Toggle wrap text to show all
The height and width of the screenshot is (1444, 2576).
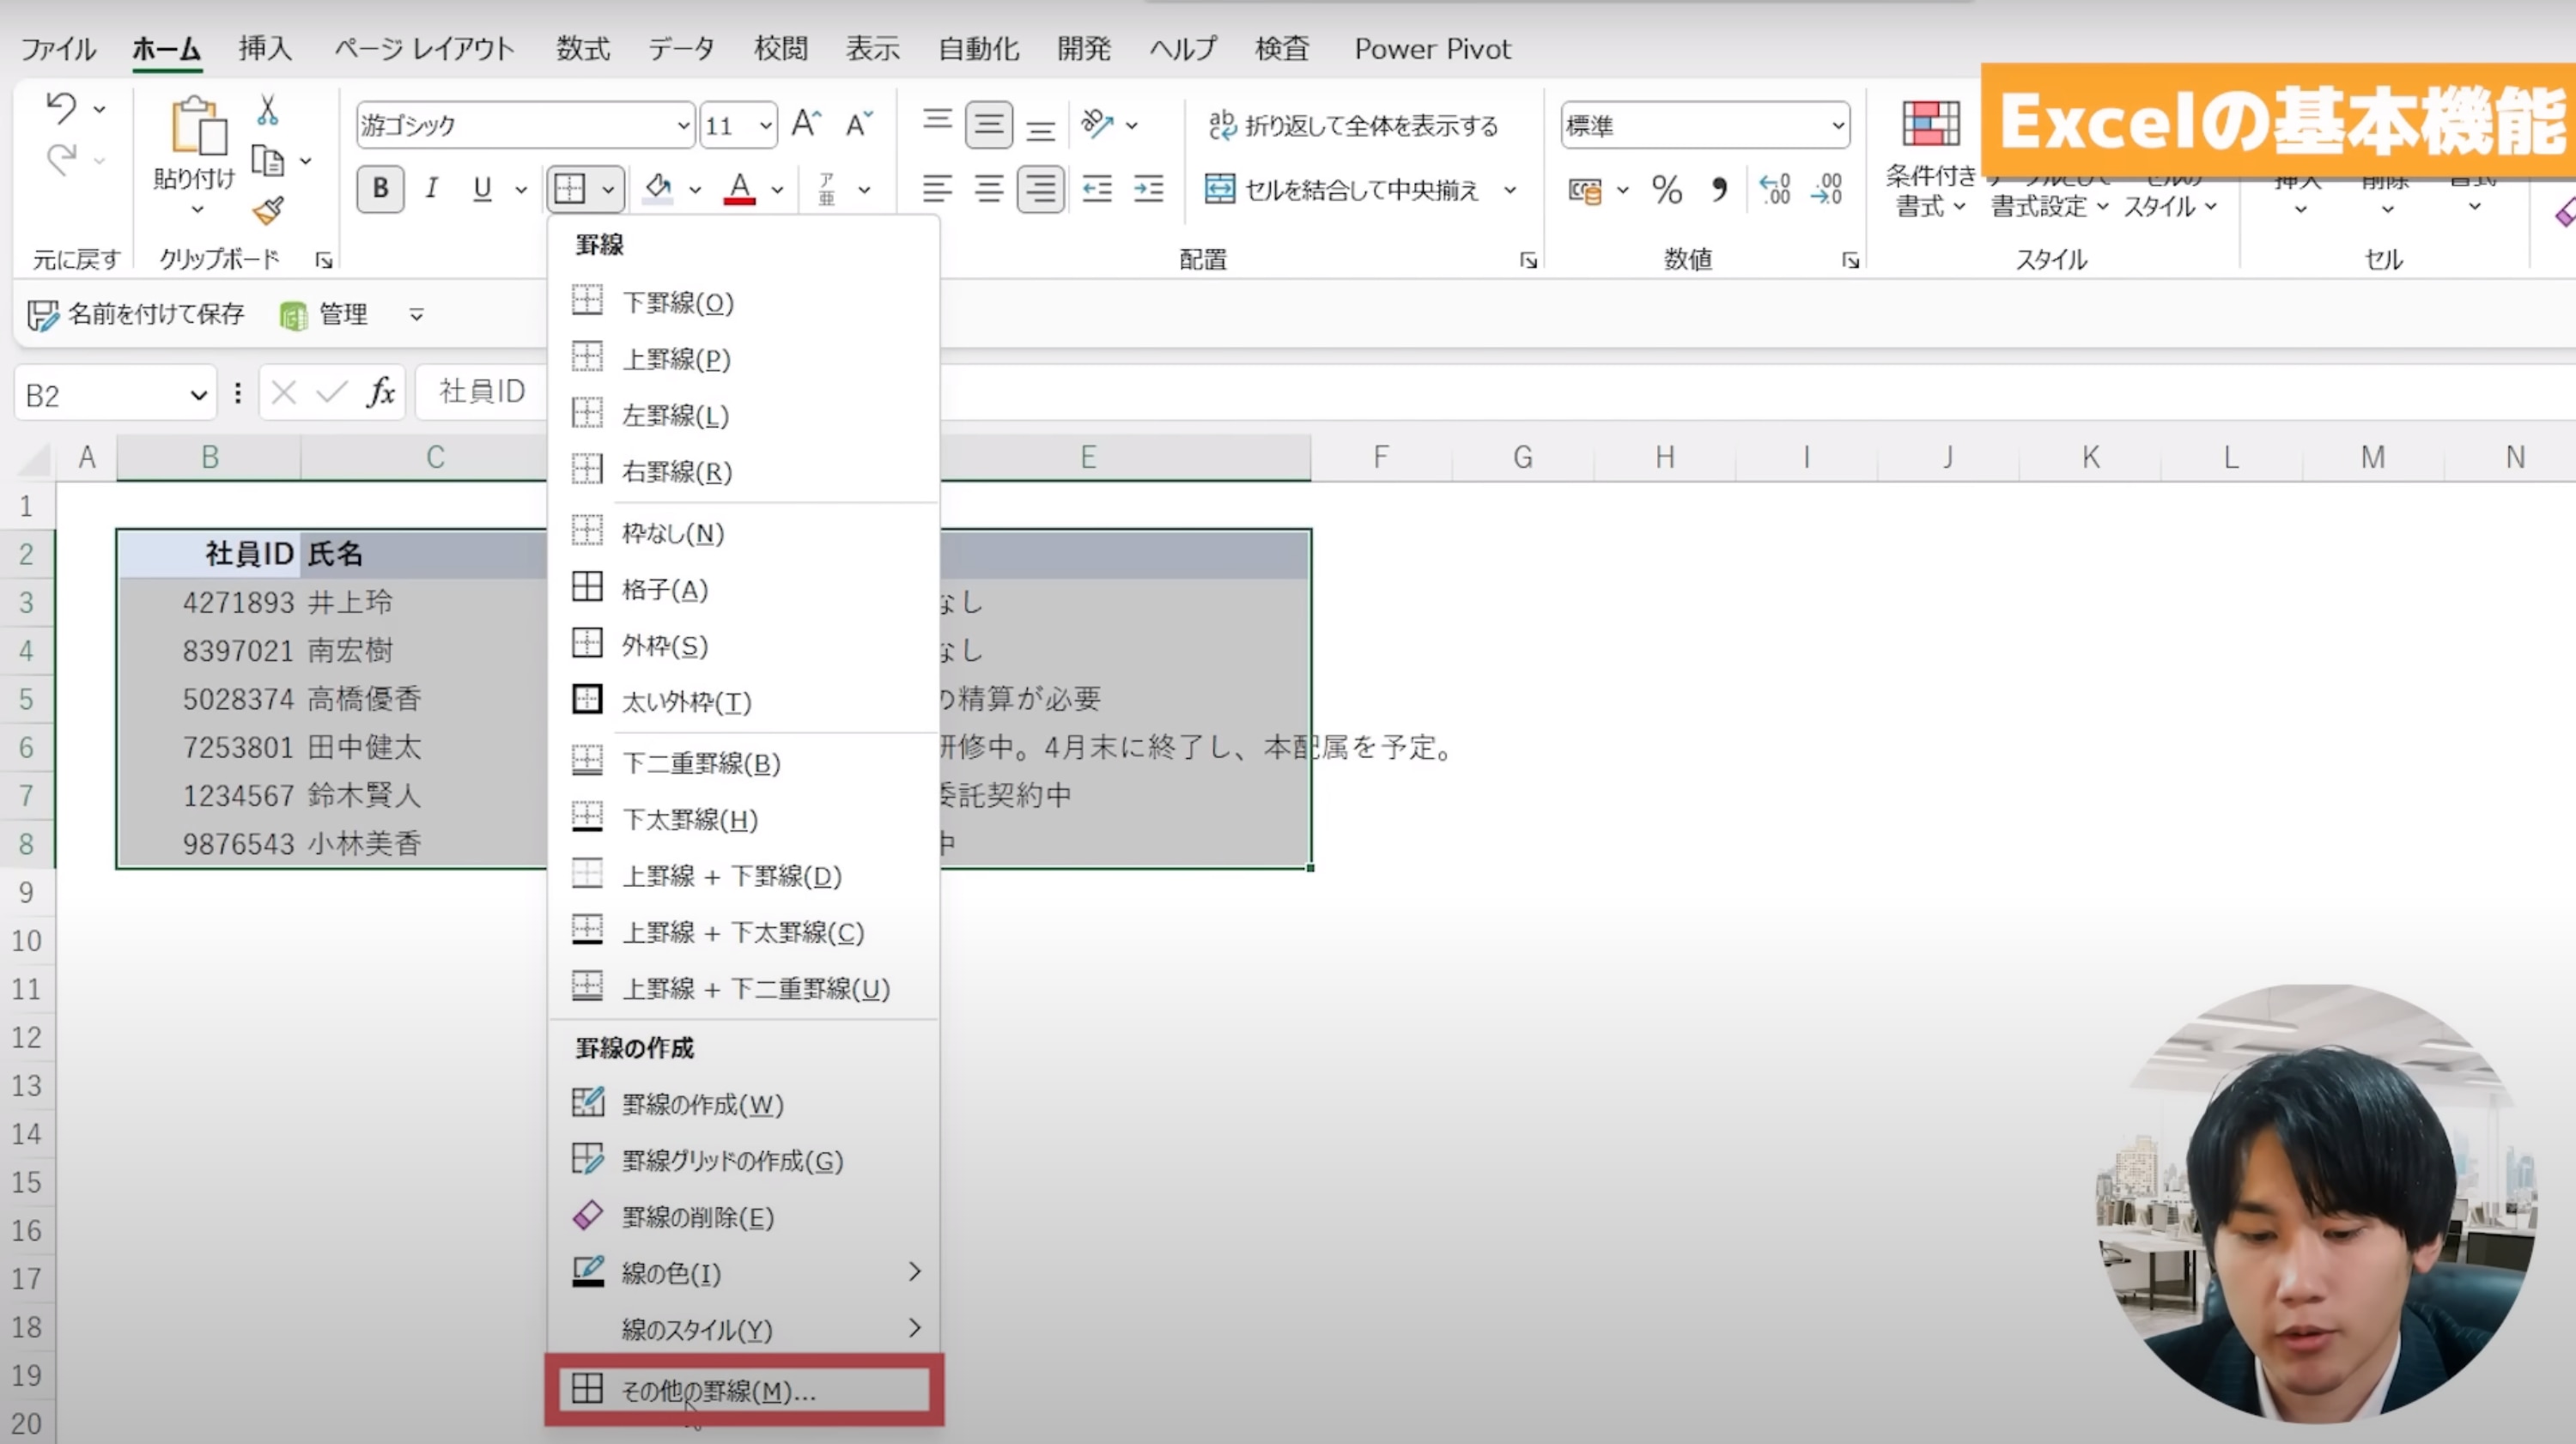(1353, 126)
